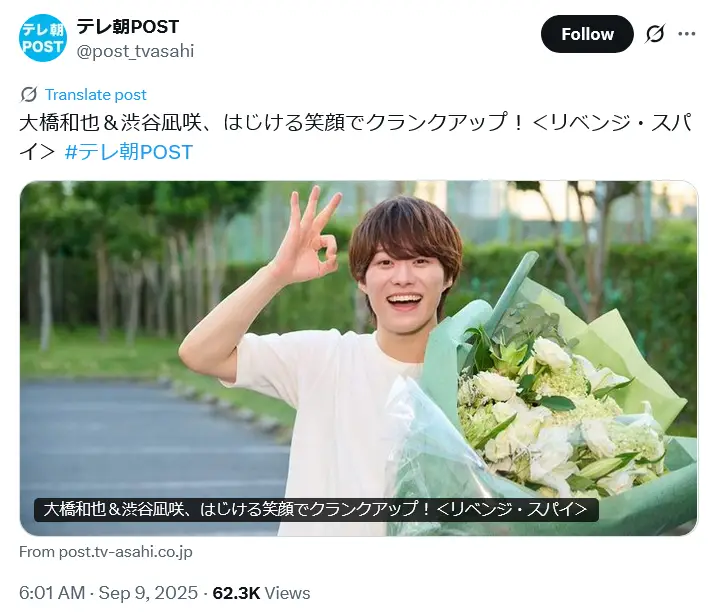This screenshot has width=717, height=615.
Task: Click the Grok icon next to Follow
Action: pyautogui.click(x=655, y=34)
